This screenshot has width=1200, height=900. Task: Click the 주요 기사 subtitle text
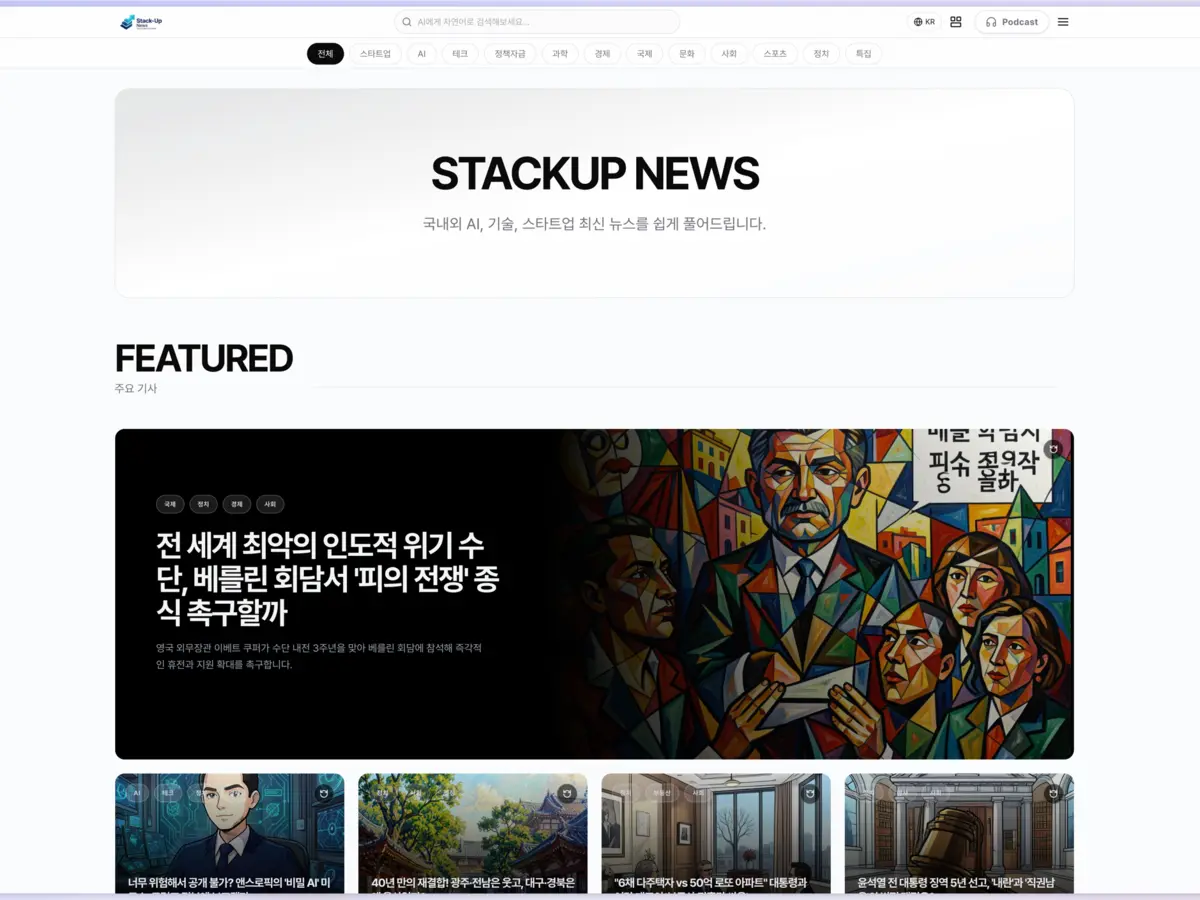coord(136,388)
